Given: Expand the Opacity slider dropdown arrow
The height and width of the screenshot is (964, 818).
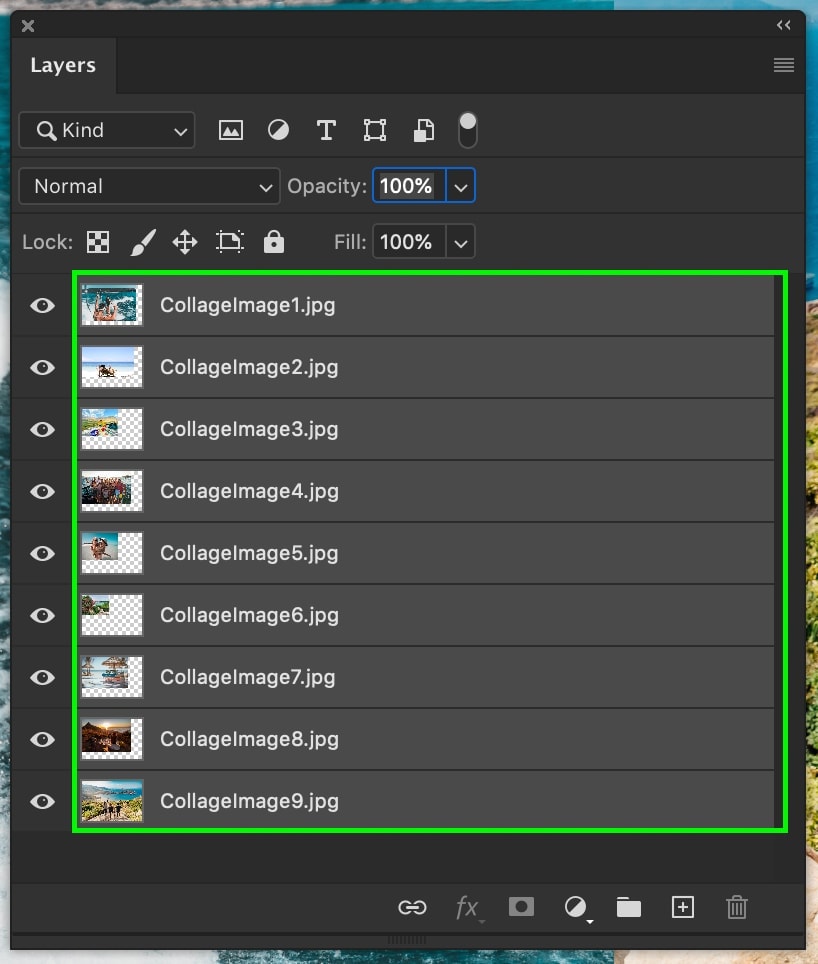Looking at the screenshot, I should [x=461, y=186].
